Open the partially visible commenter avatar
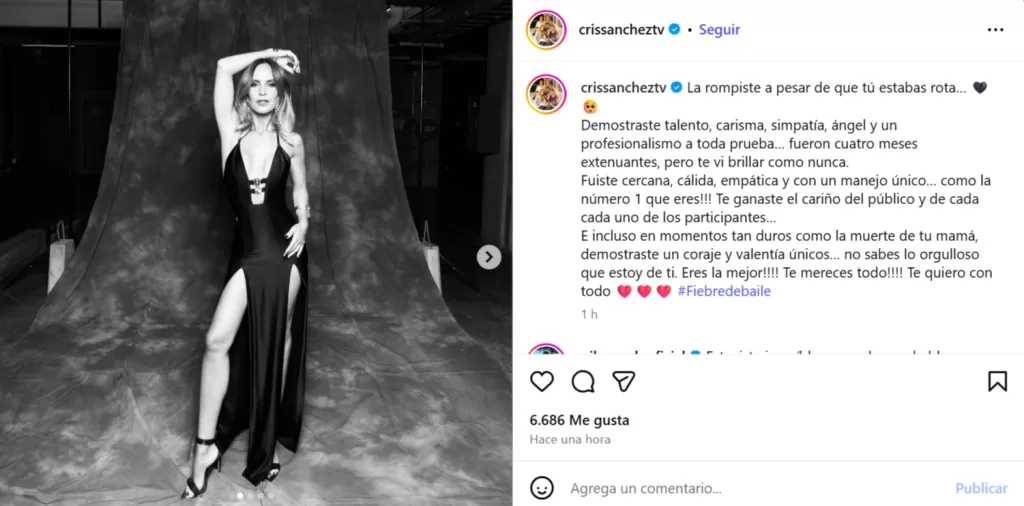 pyautogui.click(x=546, y=349)
